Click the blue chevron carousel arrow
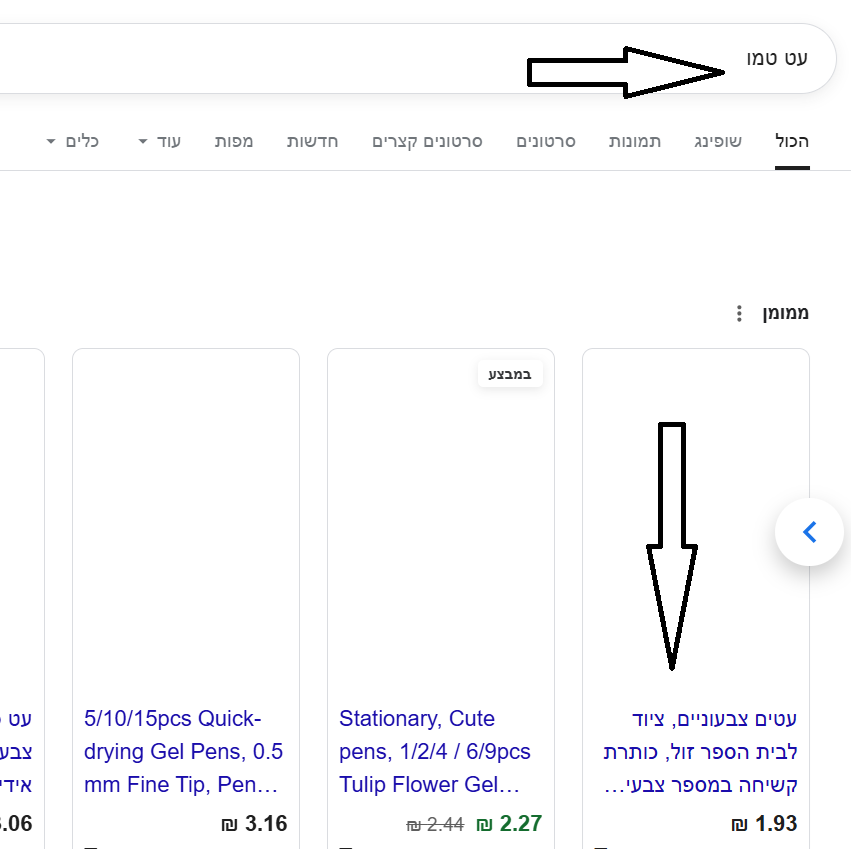Screen dimensions: 851x859 tap(809, 532)
